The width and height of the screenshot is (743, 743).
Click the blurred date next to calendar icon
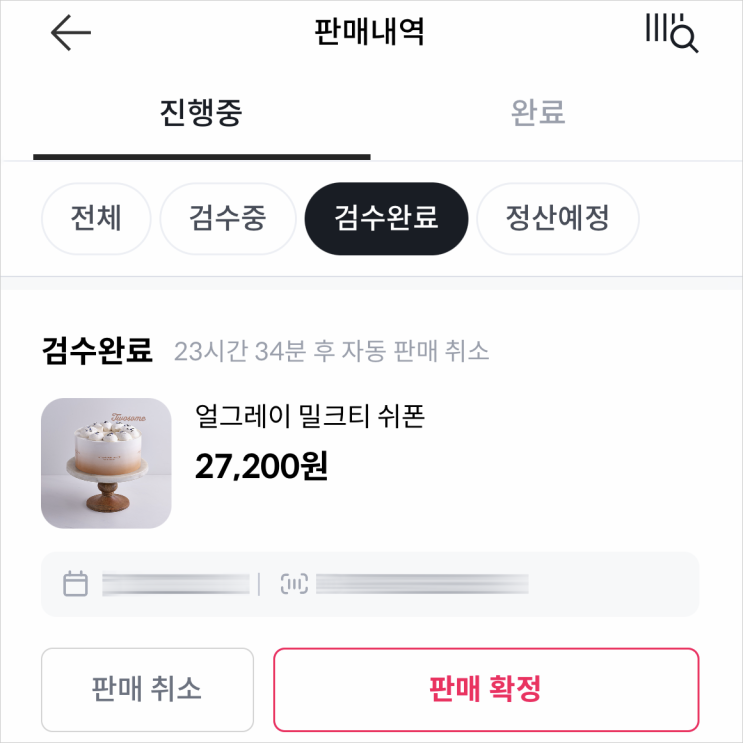175,584
